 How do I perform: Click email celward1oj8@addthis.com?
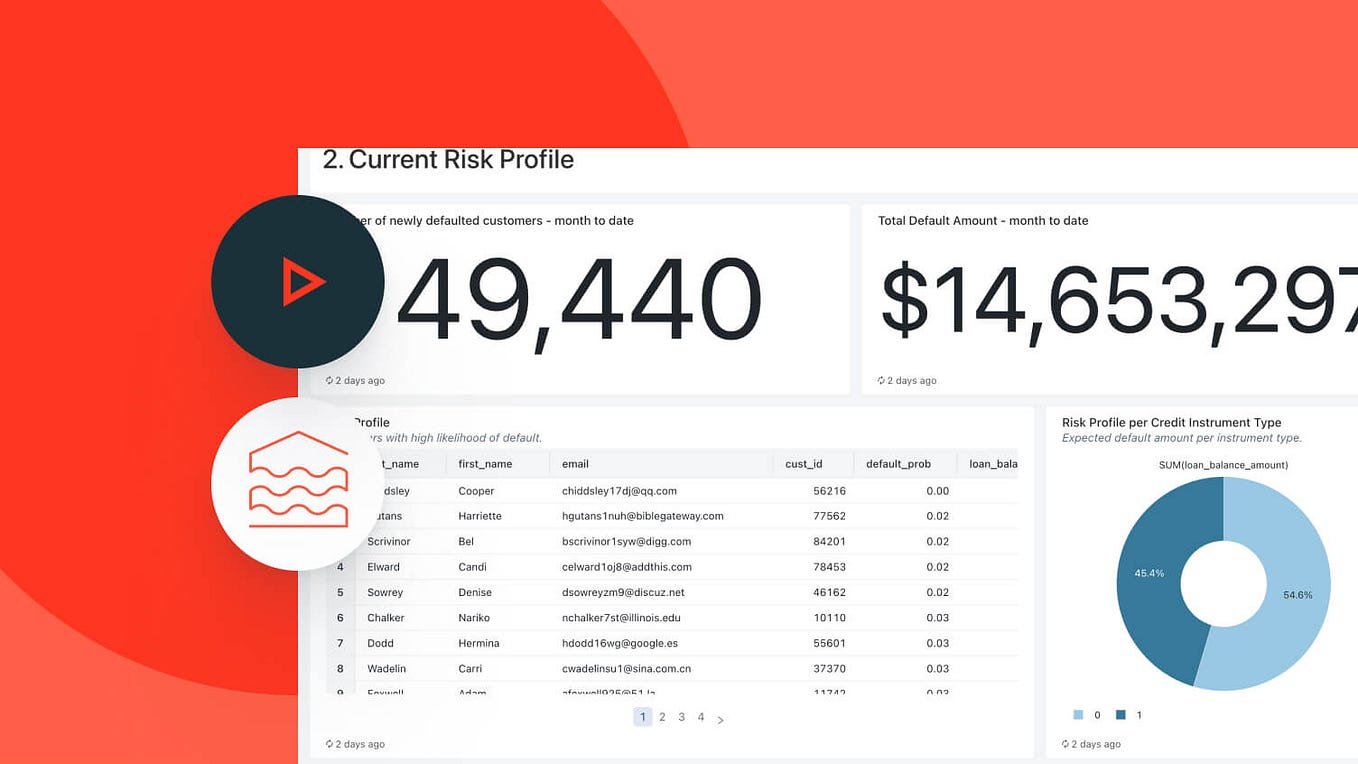pos(627,567)
